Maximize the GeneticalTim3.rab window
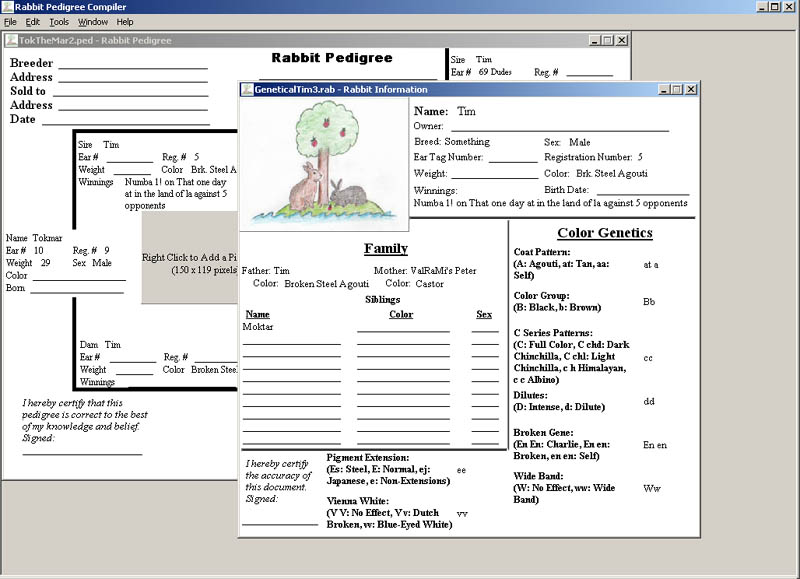This screenshot has width=800, height=579. (676, 89)
